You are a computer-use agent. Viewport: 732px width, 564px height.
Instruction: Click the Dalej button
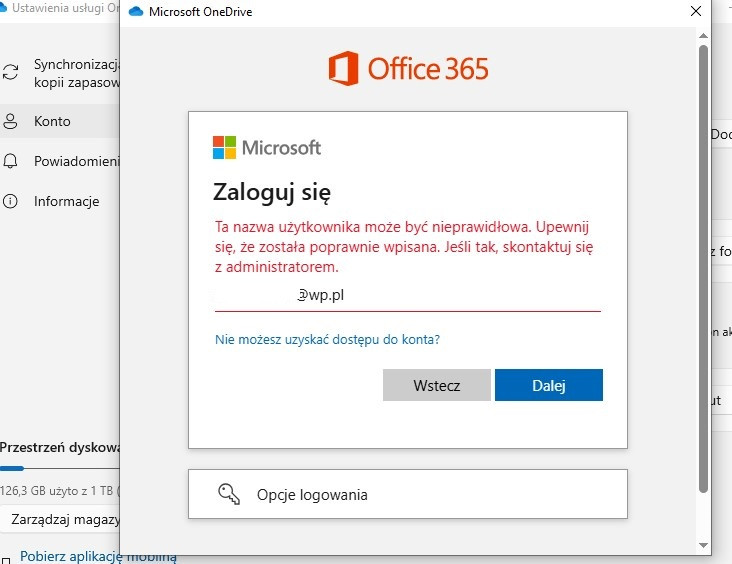coord(549,385)
